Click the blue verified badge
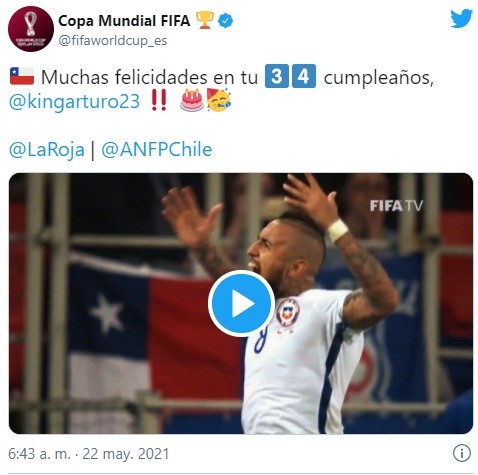This screenshot has width=478, height=475. coord(225,21)
